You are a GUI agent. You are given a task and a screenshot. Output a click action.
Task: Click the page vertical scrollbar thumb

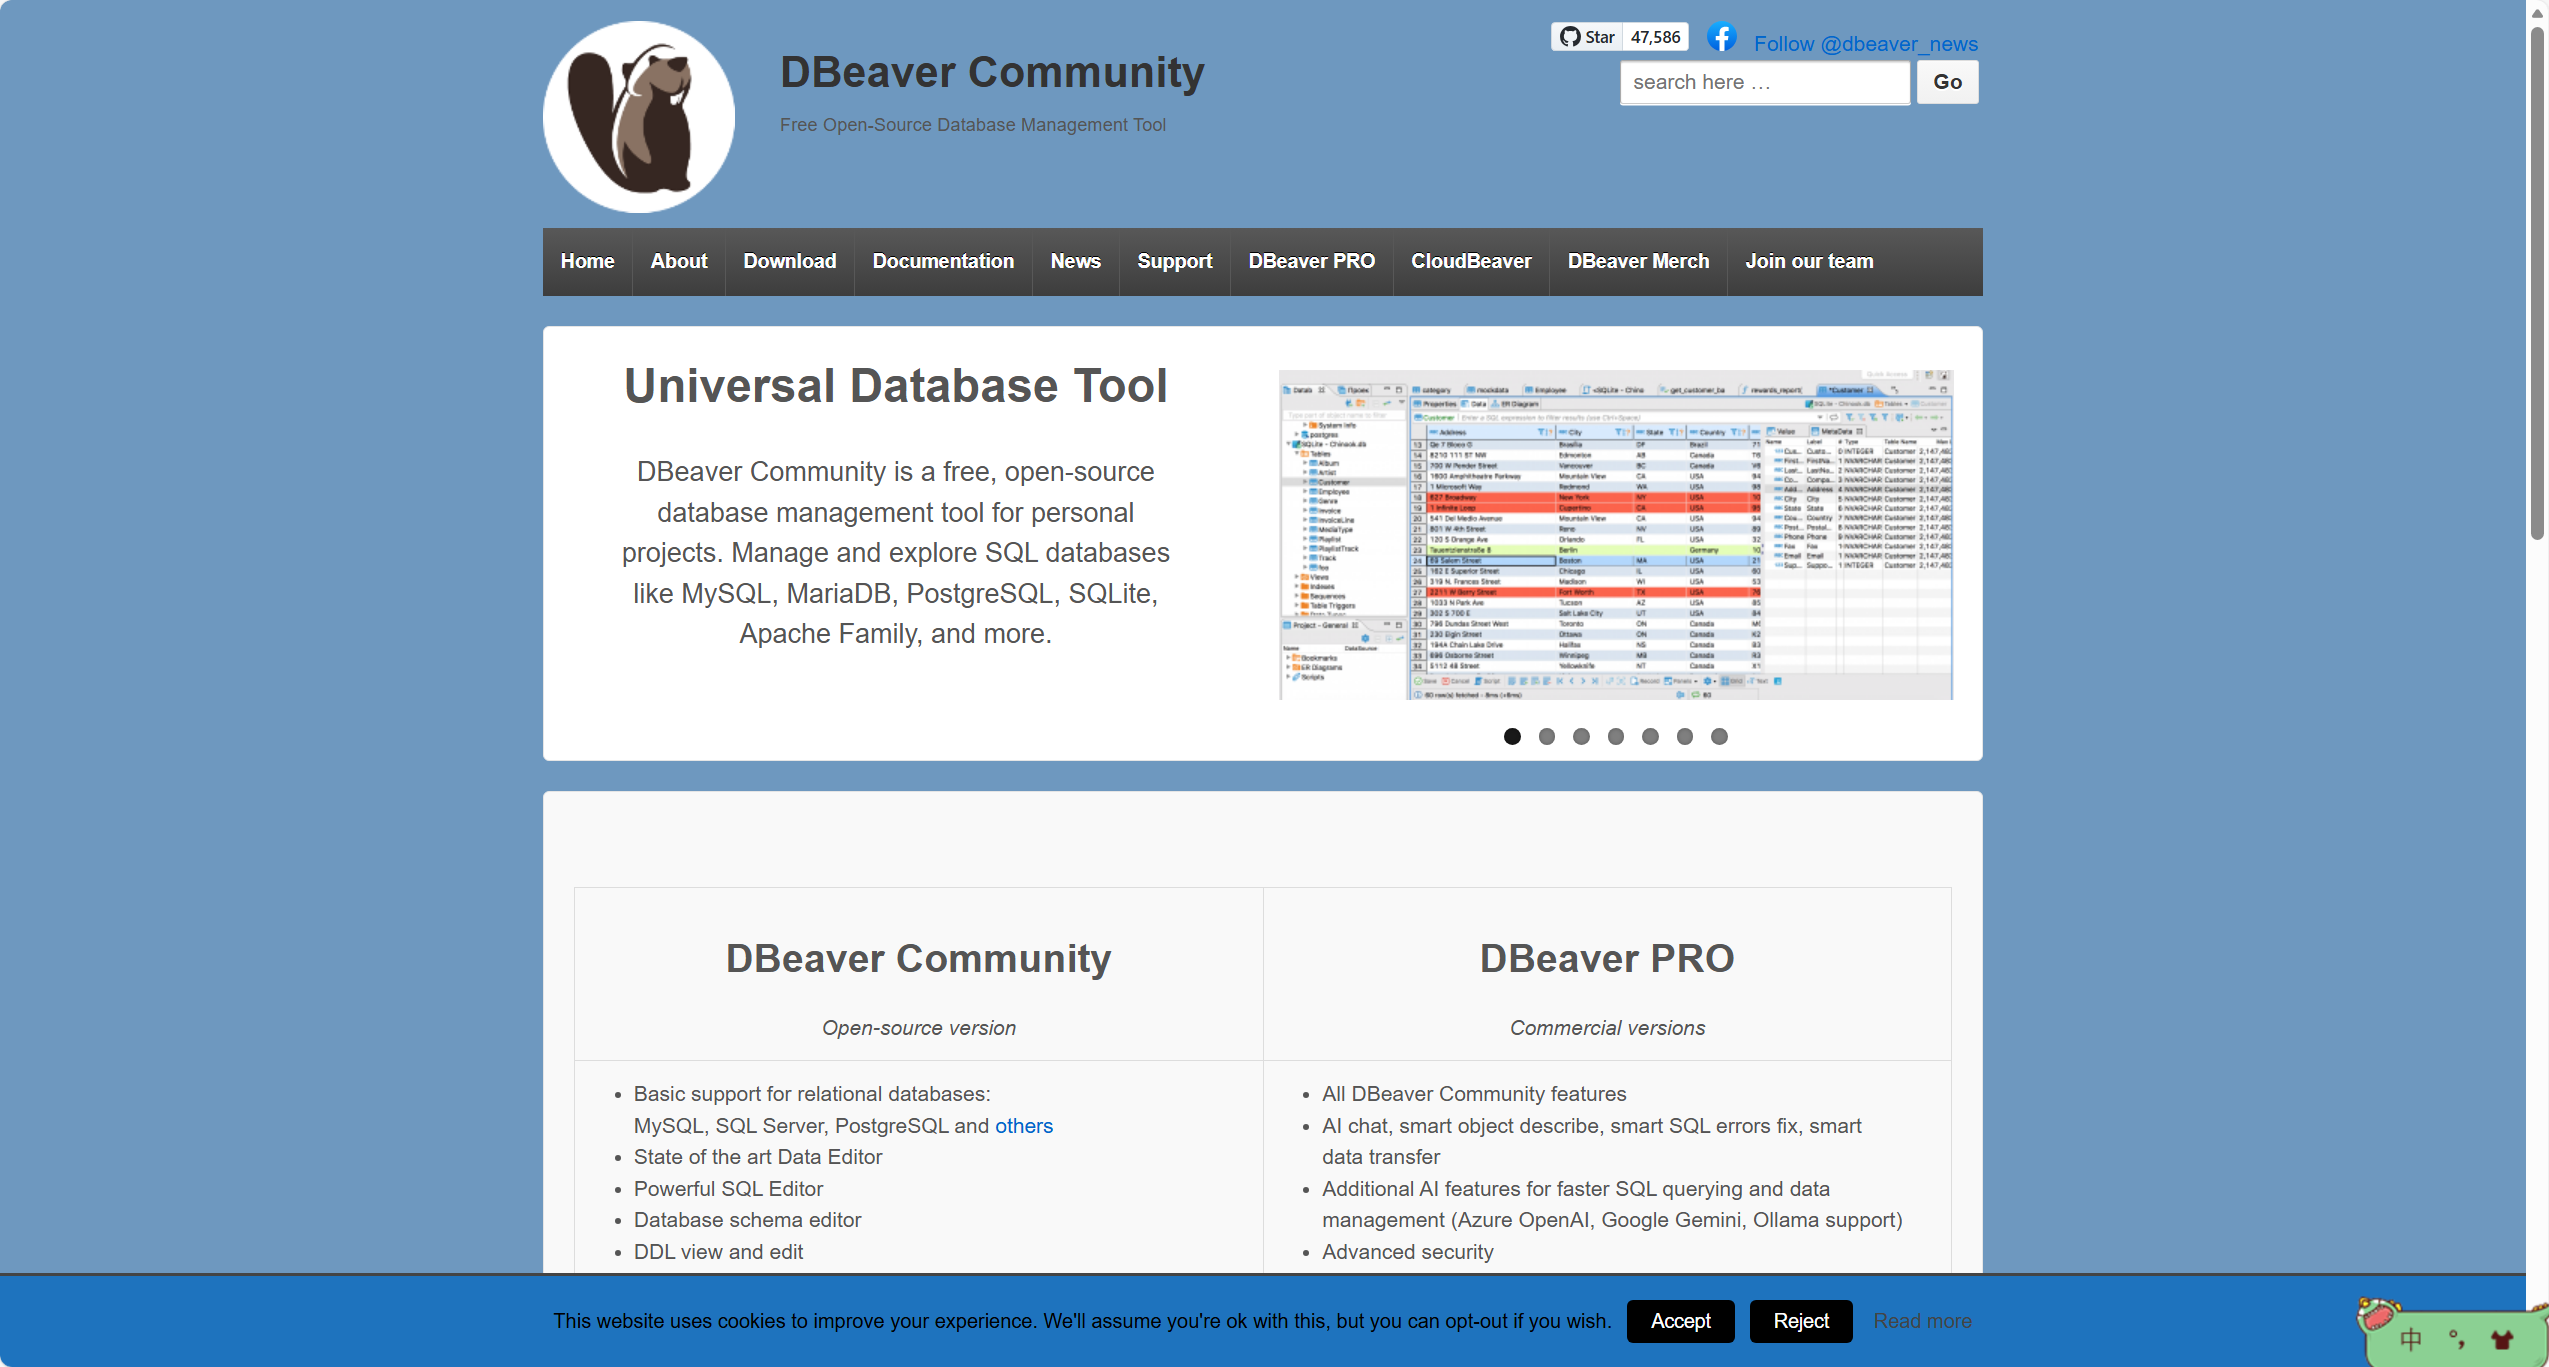[x=2537, y=280]
